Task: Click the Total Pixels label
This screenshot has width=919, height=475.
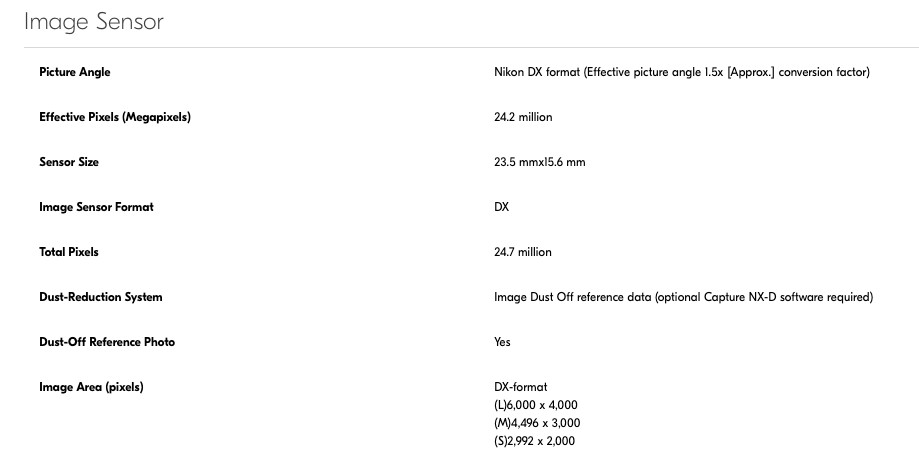Action: (69, 252)
